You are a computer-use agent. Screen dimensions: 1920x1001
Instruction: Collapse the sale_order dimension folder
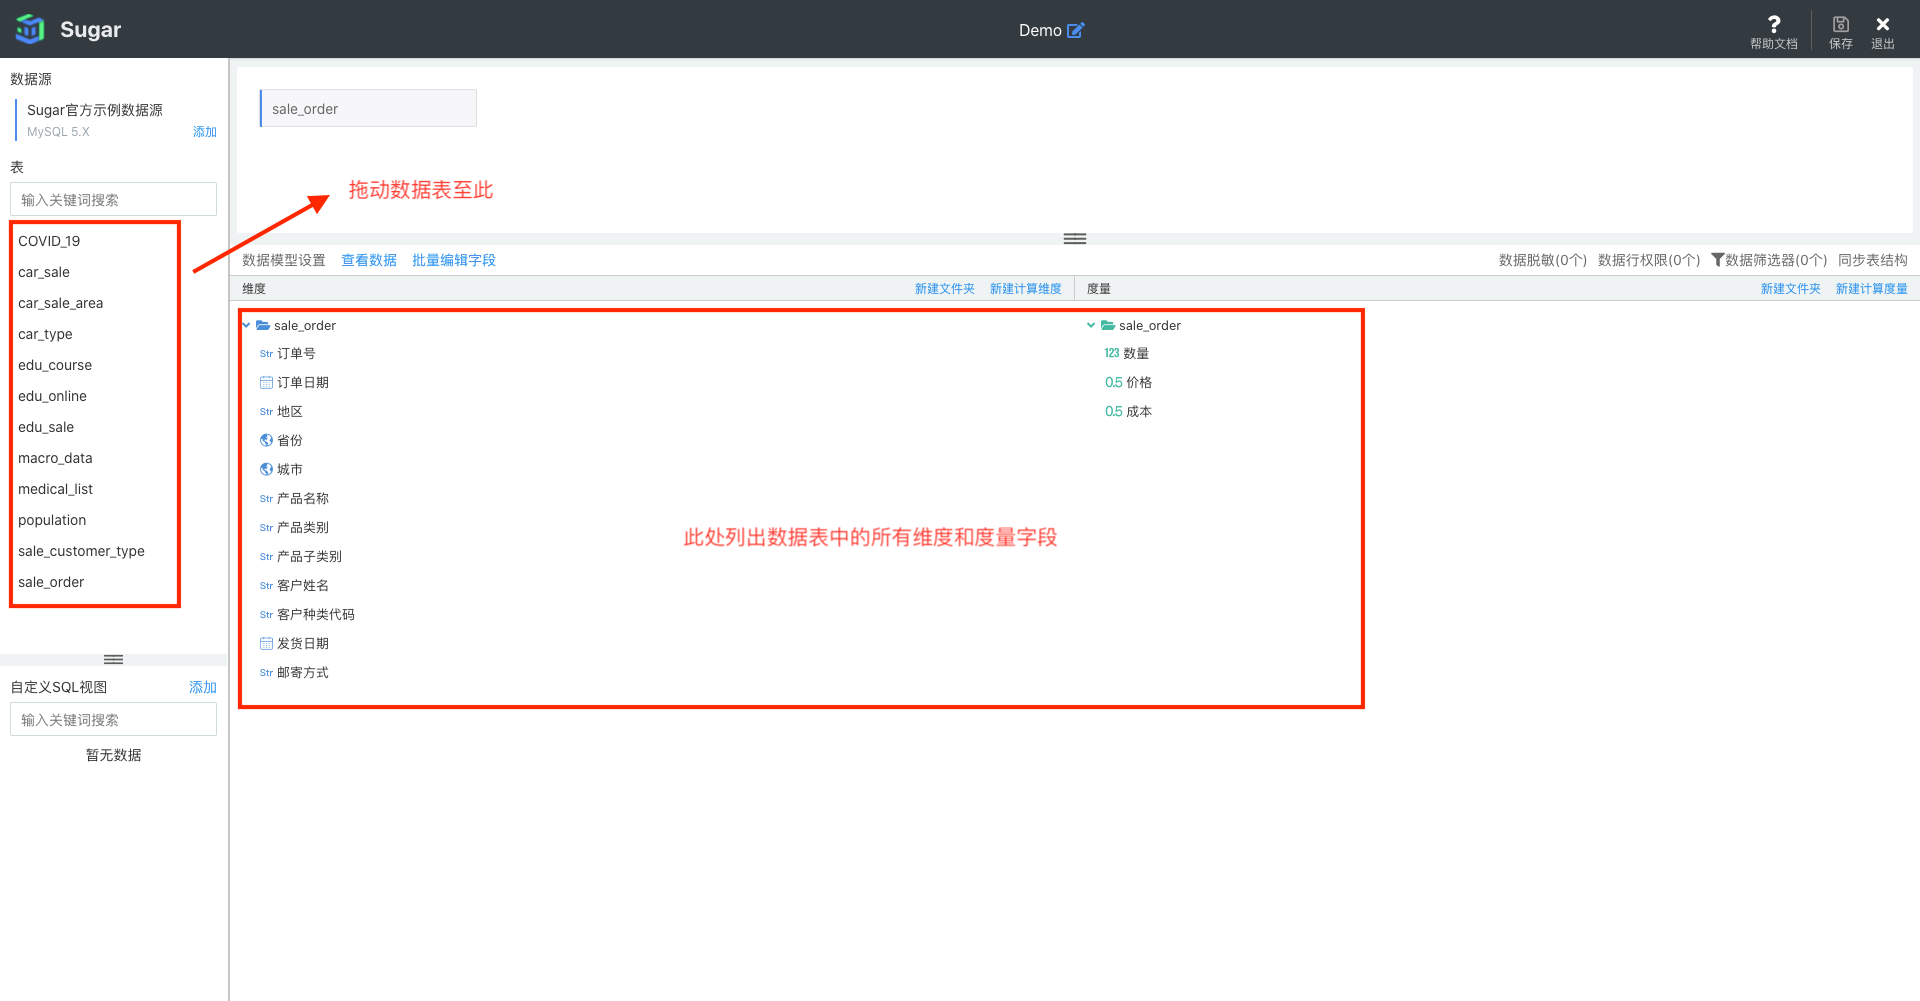pyautogui.click(x=247, y=325)
